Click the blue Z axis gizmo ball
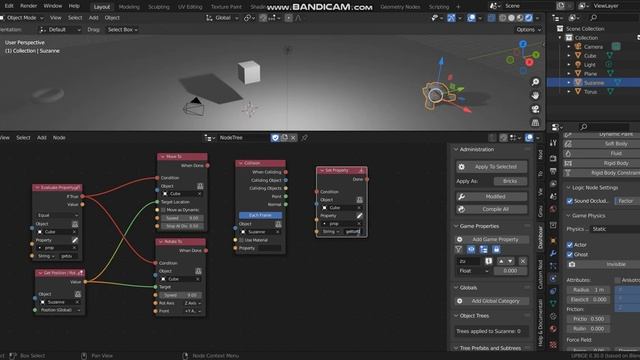Viewport: 640px width, 360px height. point(523,44)
